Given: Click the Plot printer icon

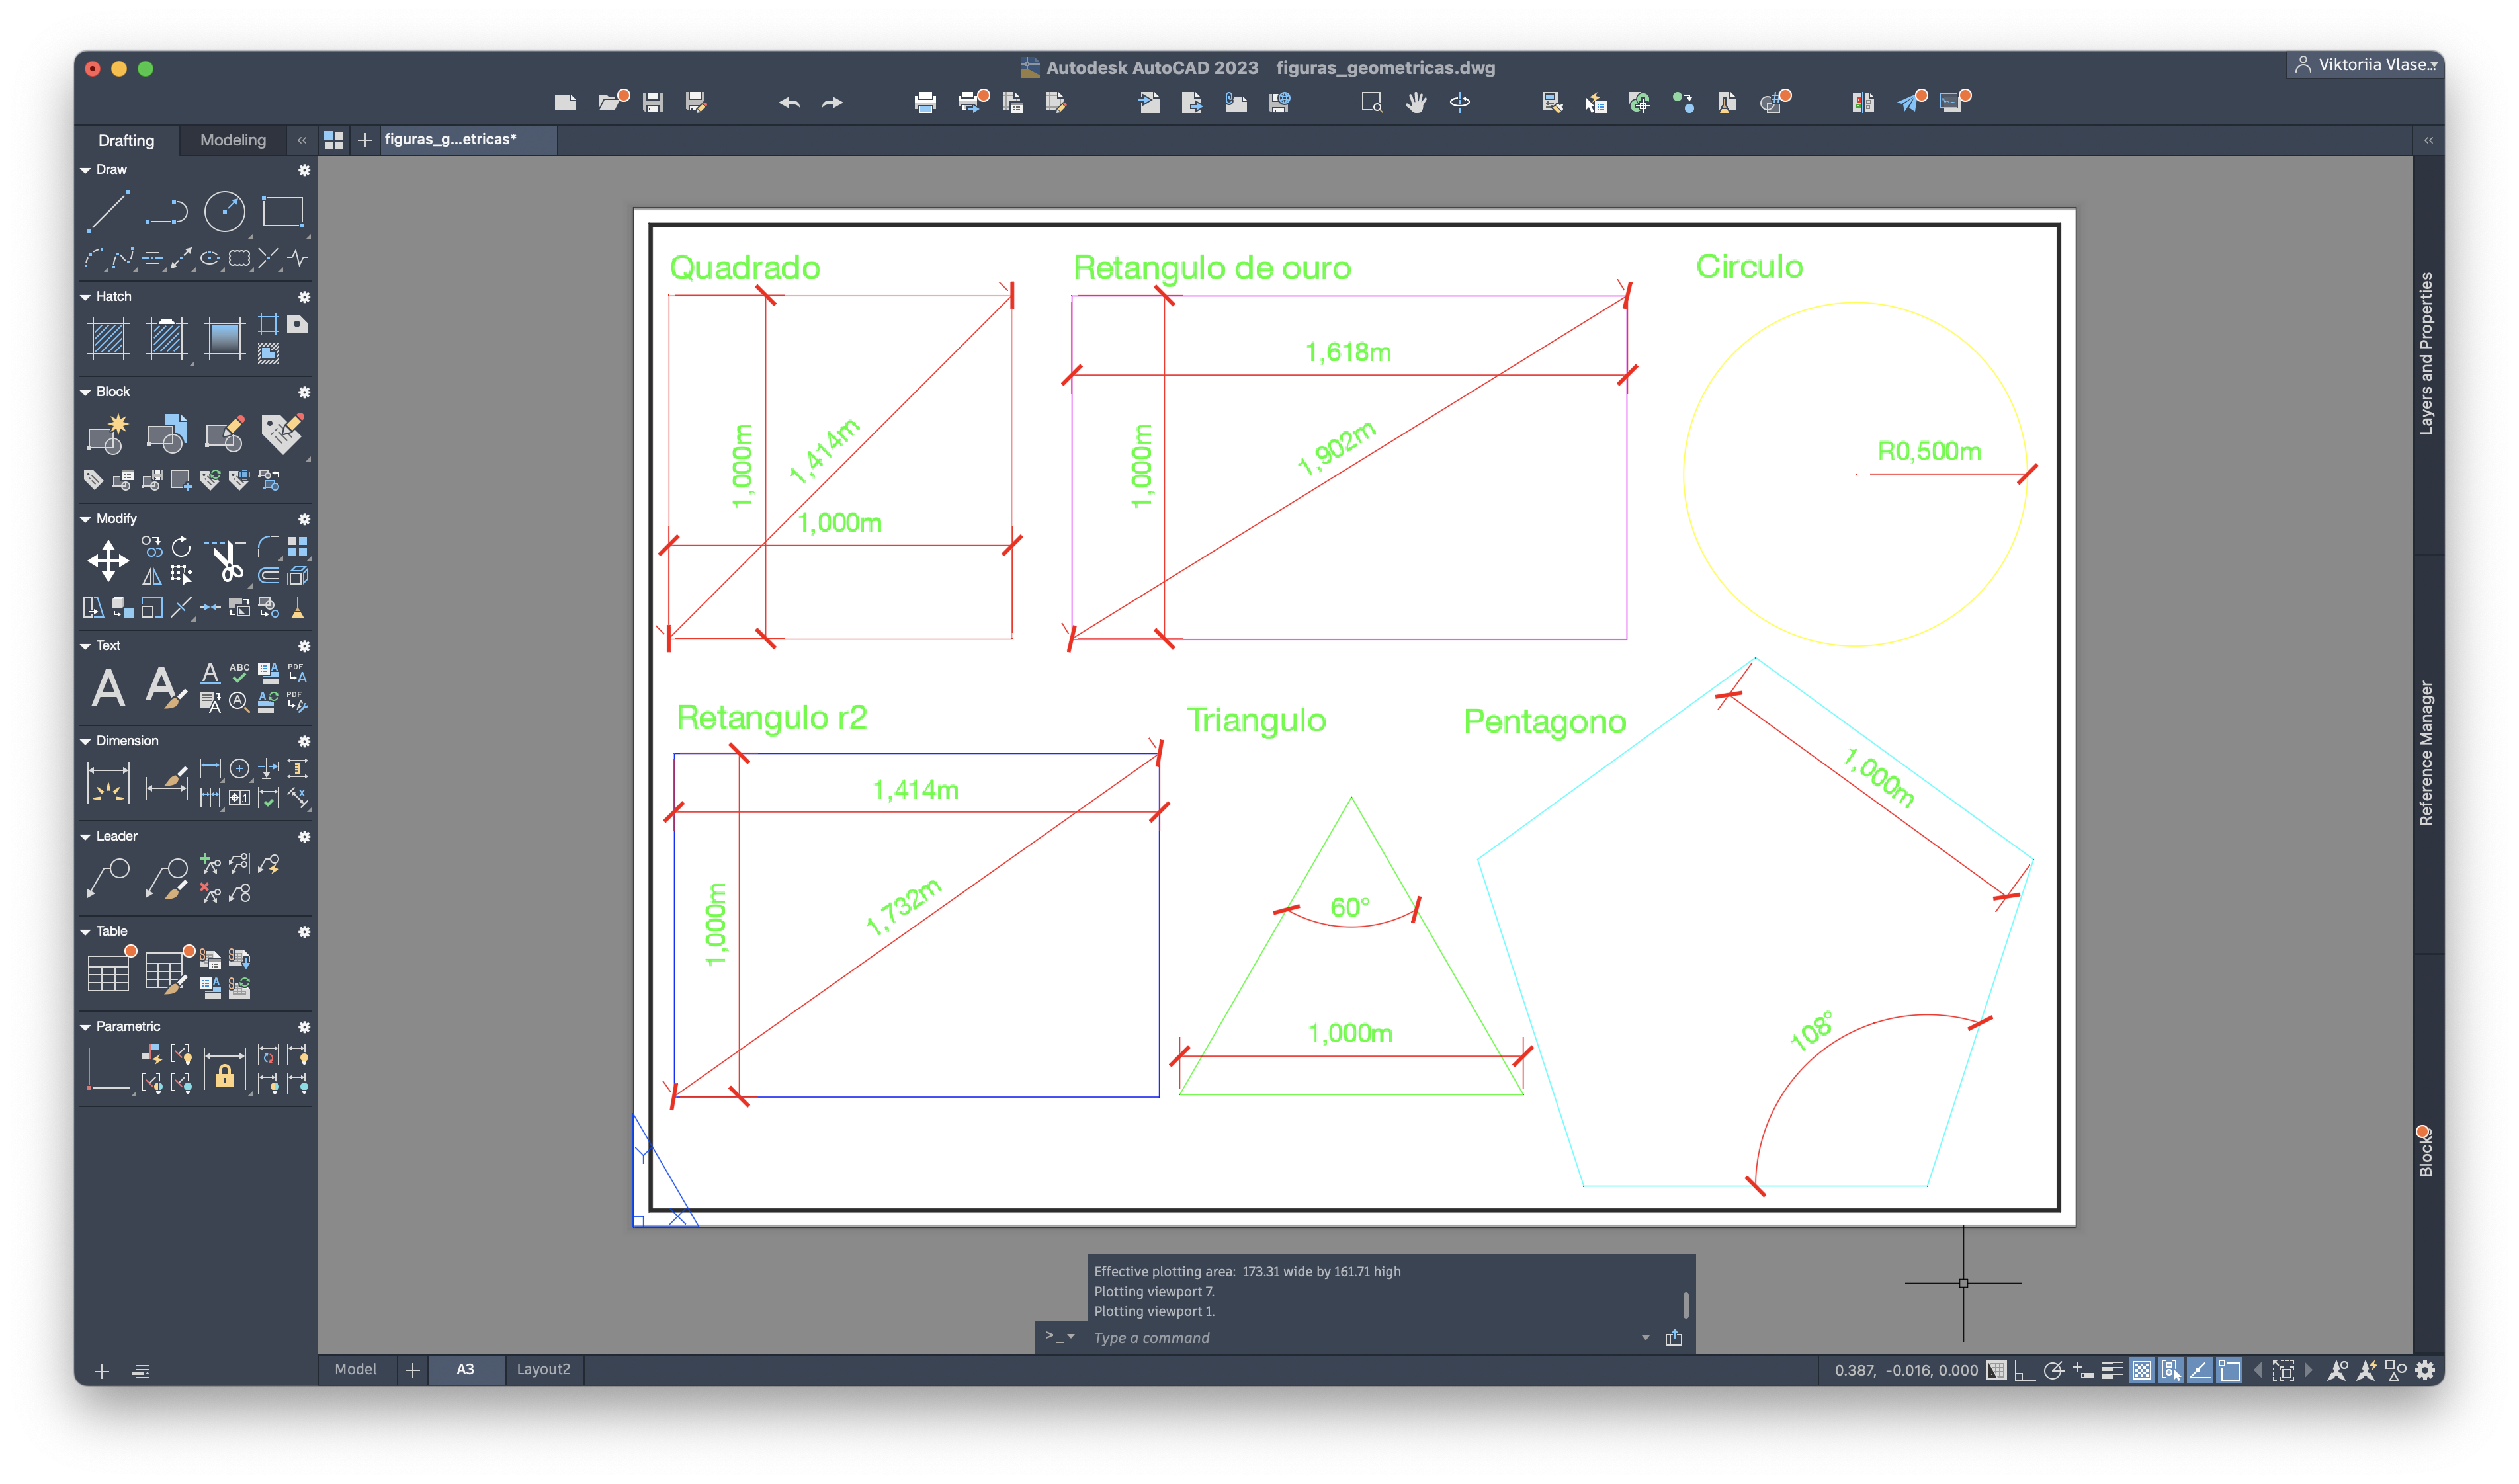Looking at the screenshot, I should 925,102.
